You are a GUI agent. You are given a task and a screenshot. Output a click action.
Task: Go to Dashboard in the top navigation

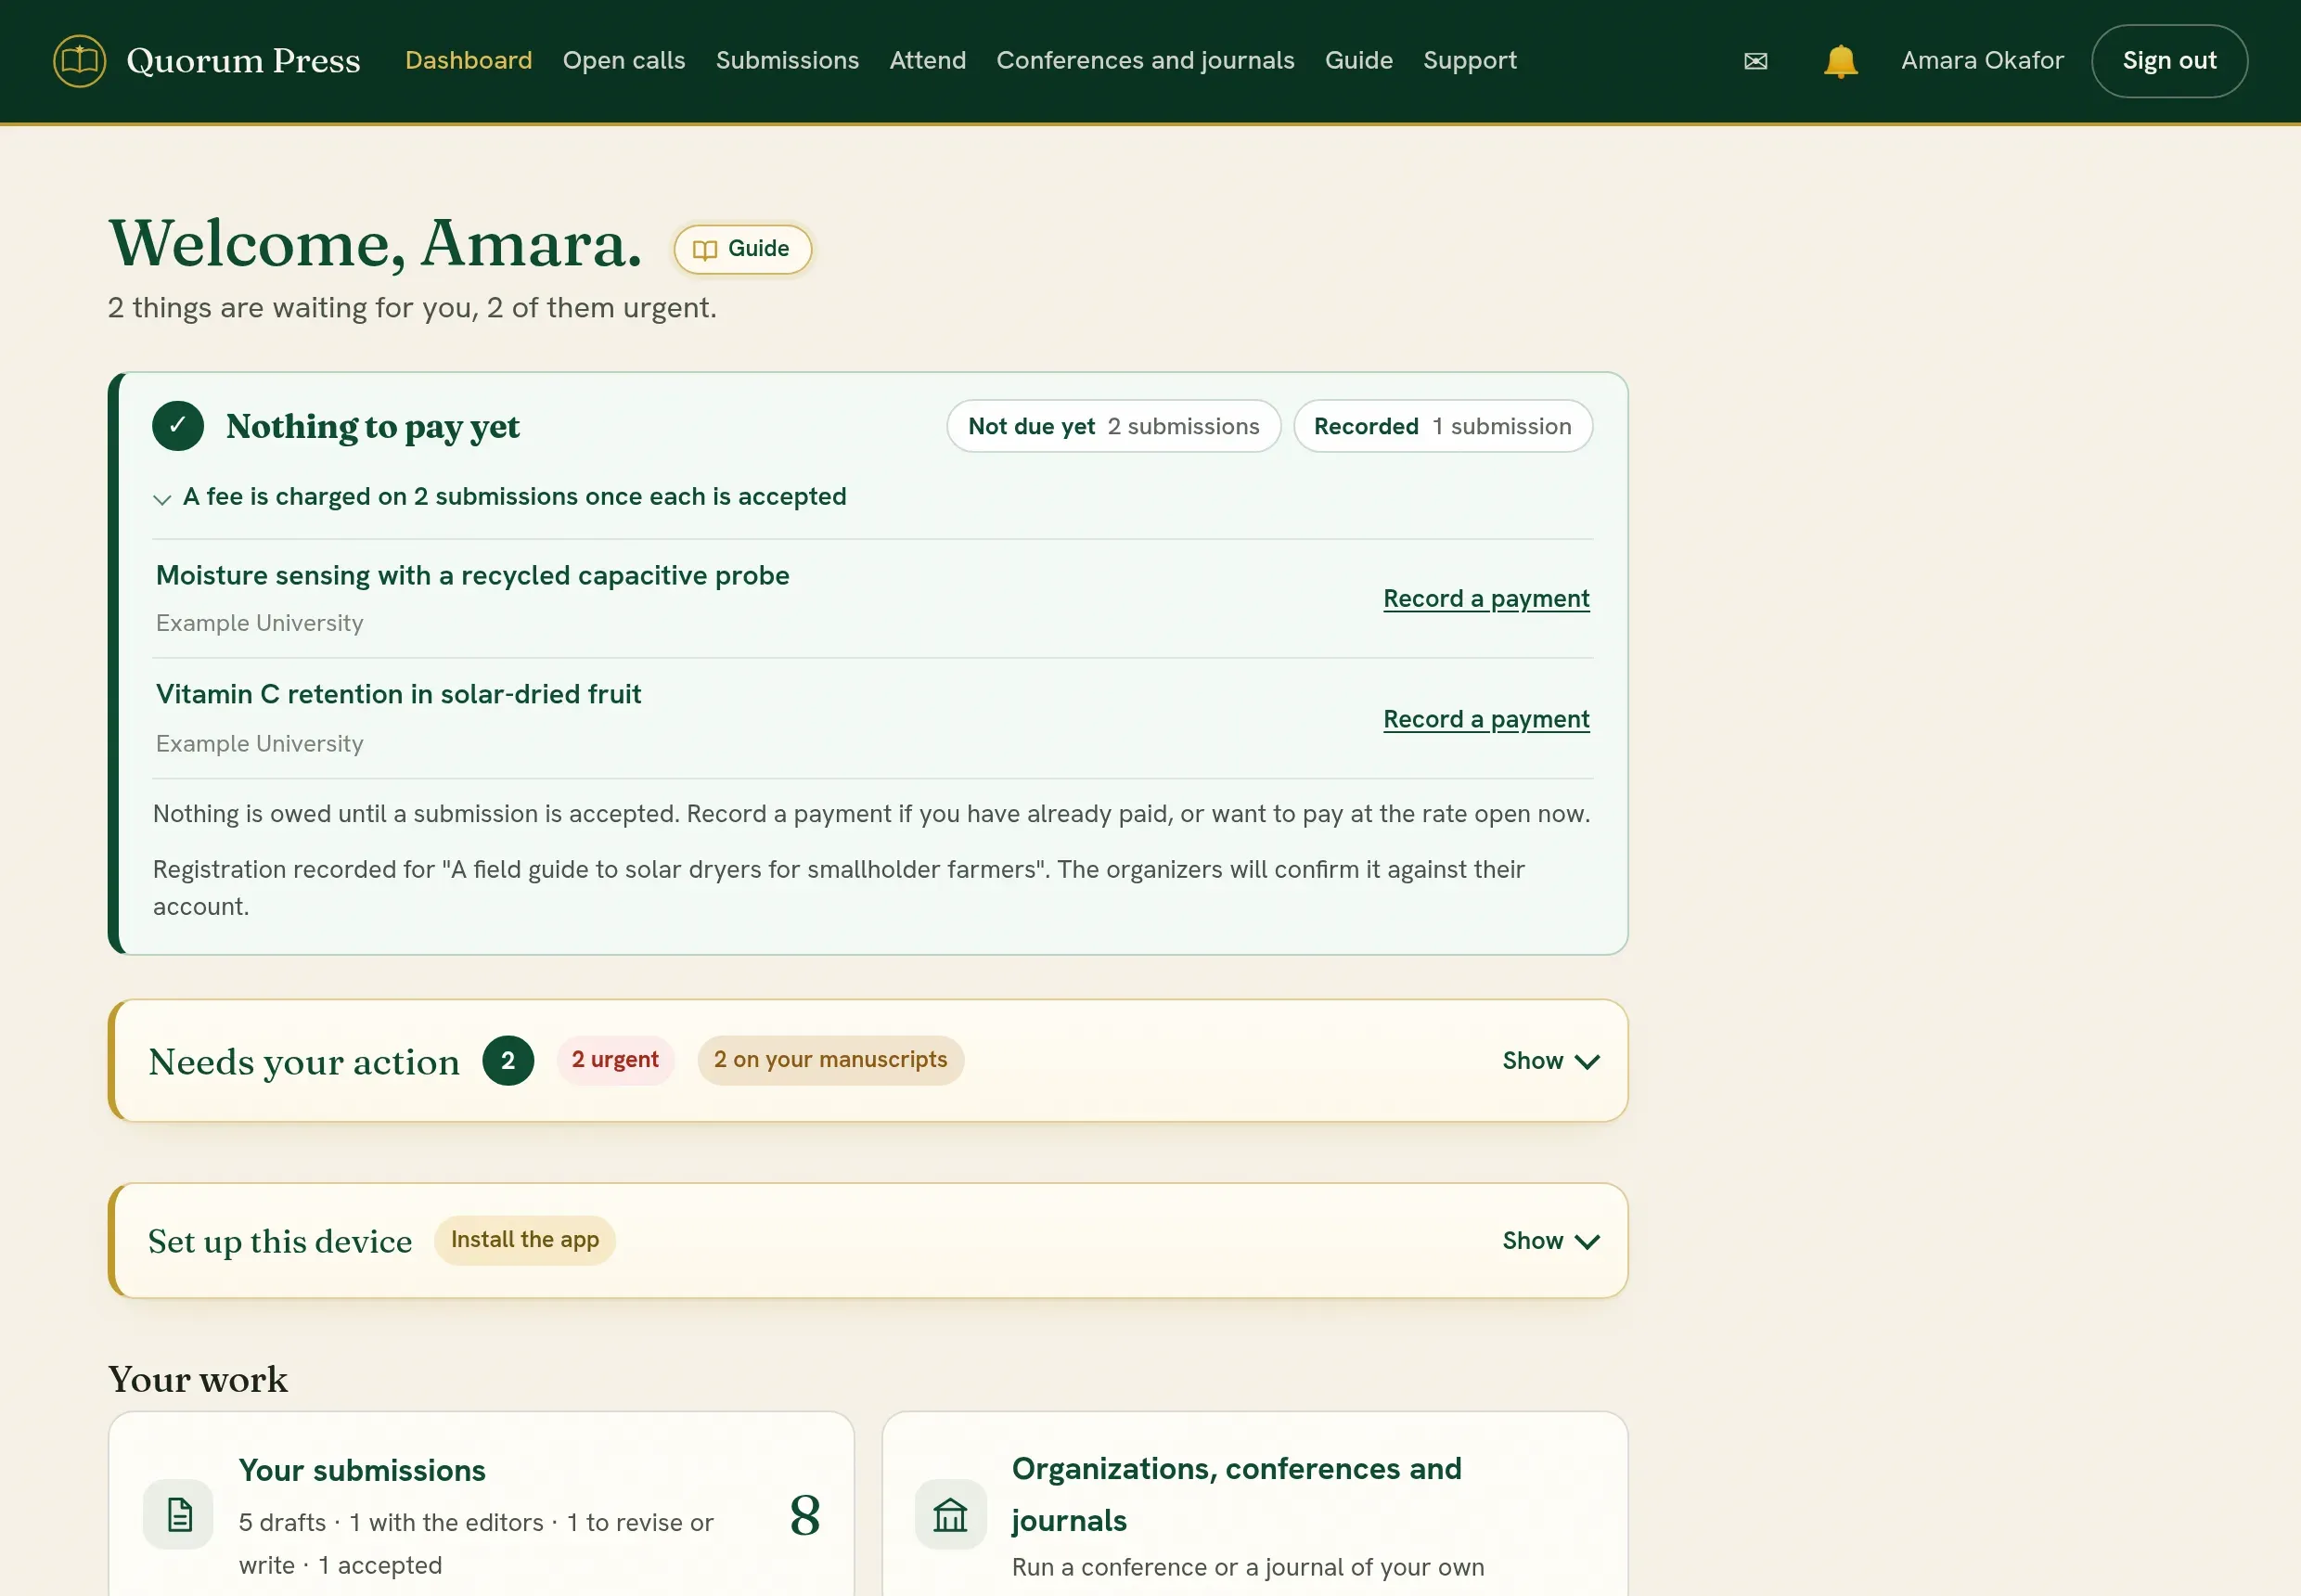[469, 60]
